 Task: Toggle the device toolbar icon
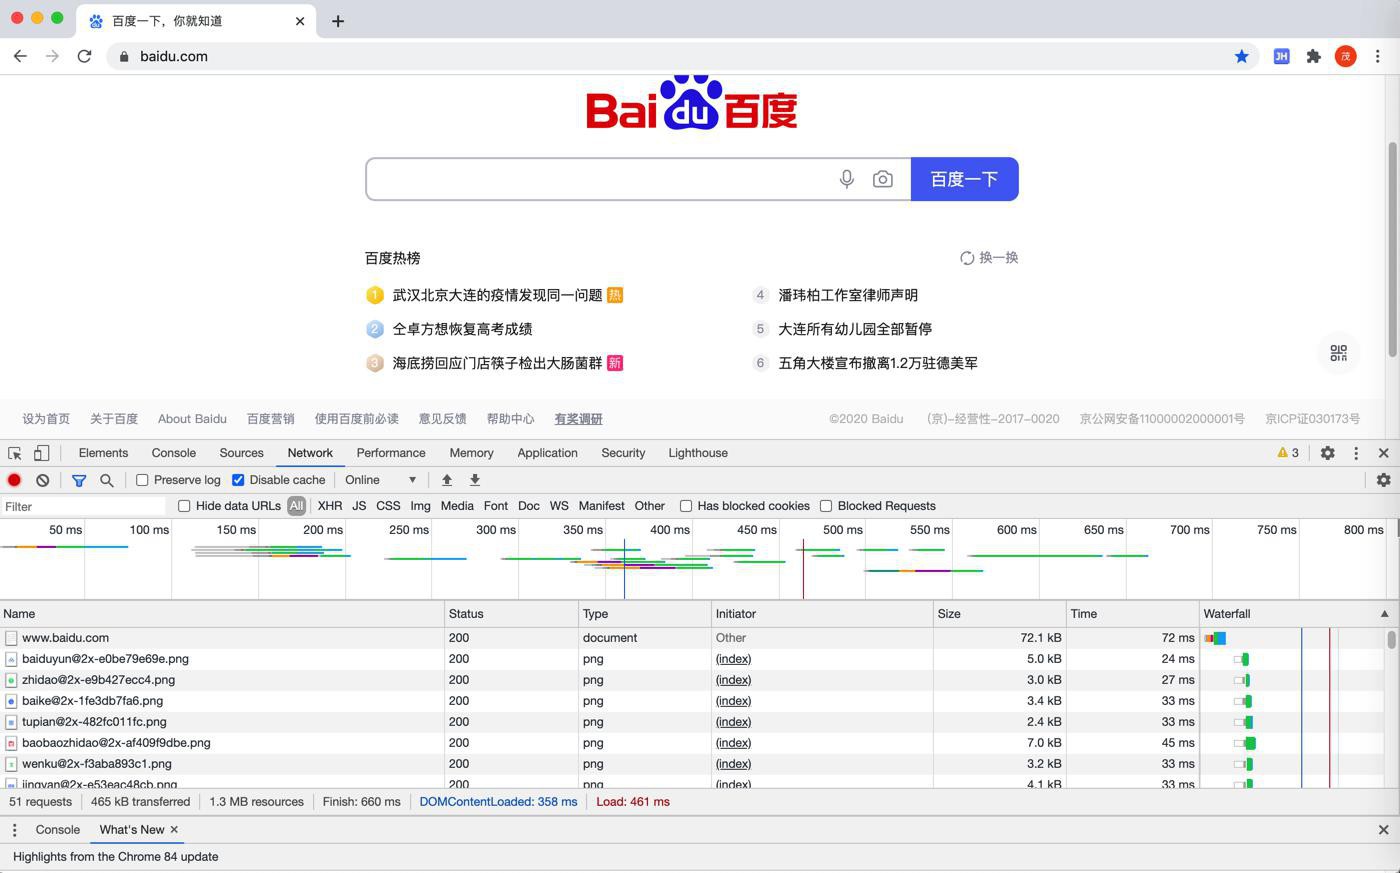41,453
